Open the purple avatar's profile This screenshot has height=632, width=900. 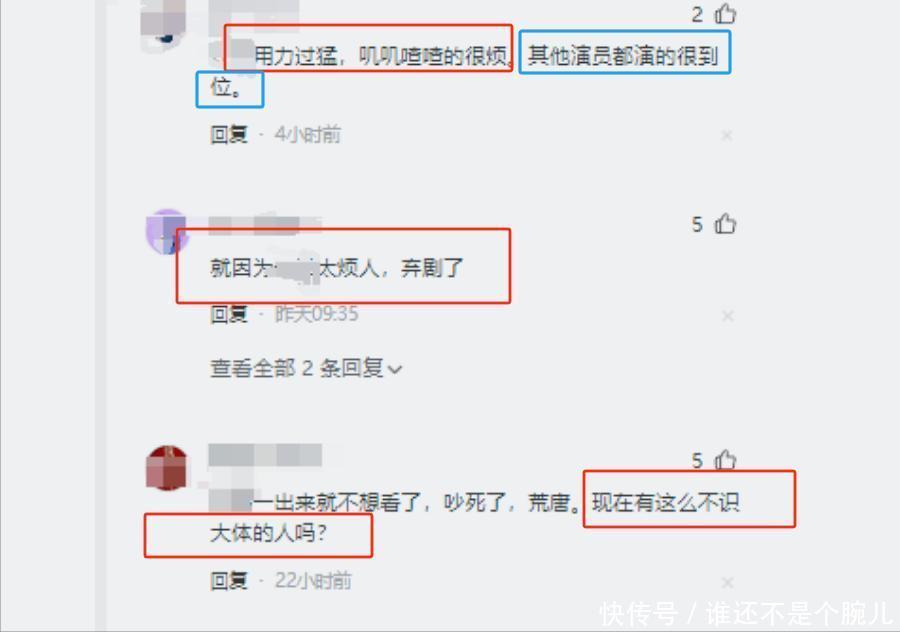(x=167, y=231)
